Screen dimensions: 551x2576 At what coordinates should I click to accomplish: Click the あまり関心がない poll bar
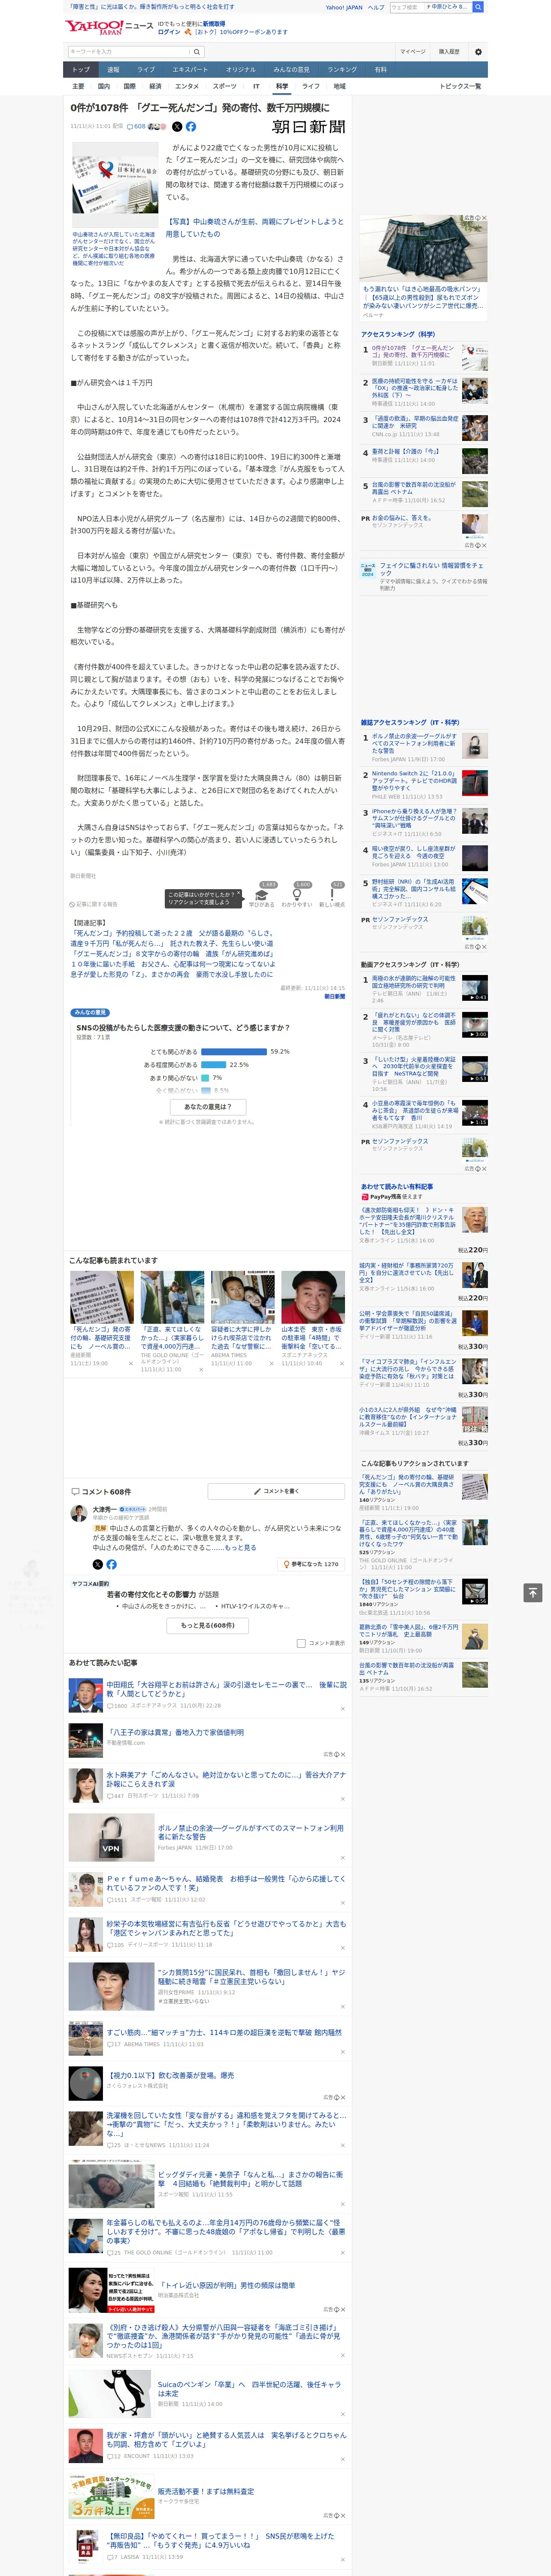tap(205, 1078)
